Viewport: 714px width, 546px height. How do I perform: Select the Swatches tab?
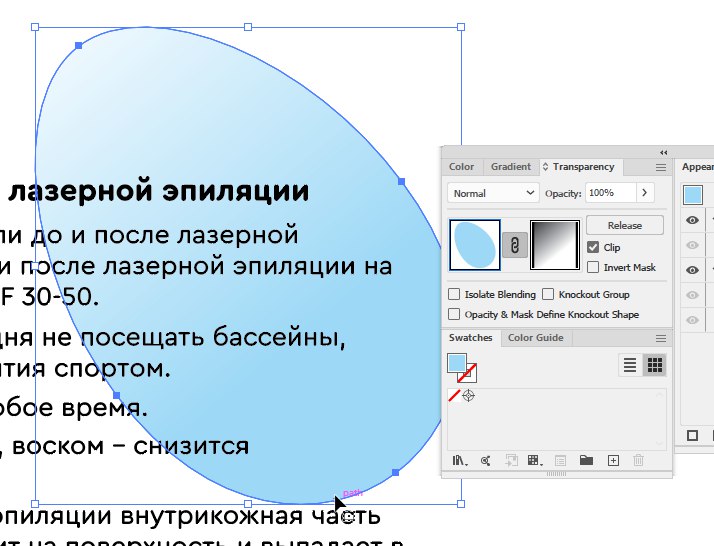pos(470,338)
